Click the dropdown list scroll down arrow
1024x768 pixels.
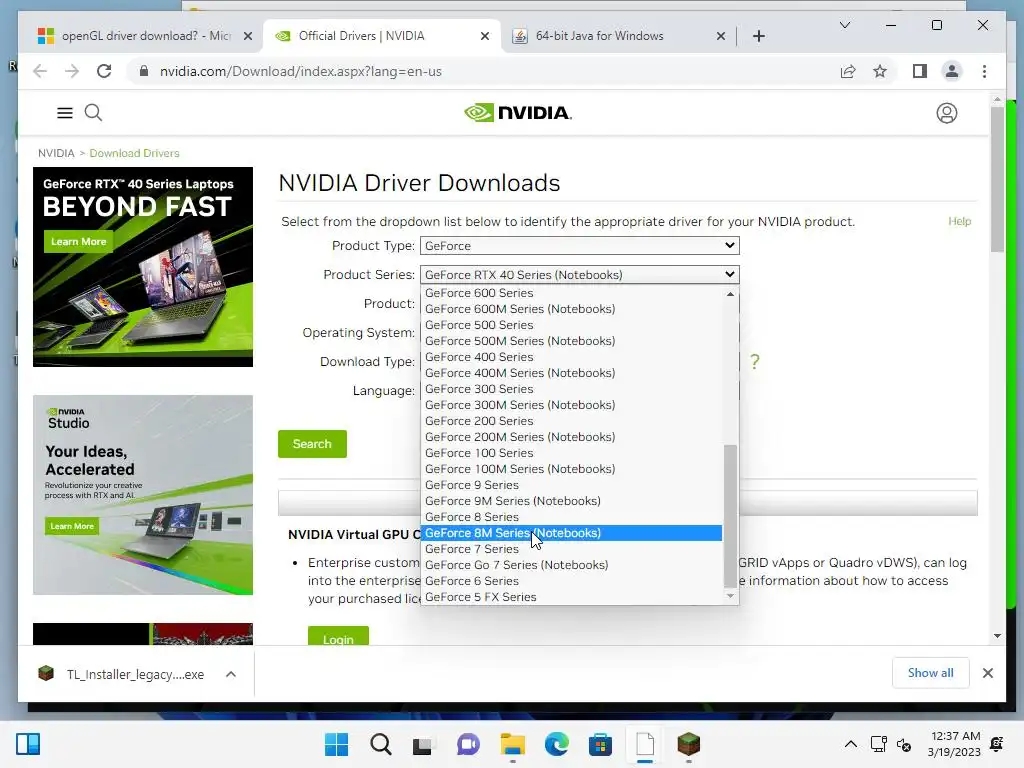[x=730, y=596]
